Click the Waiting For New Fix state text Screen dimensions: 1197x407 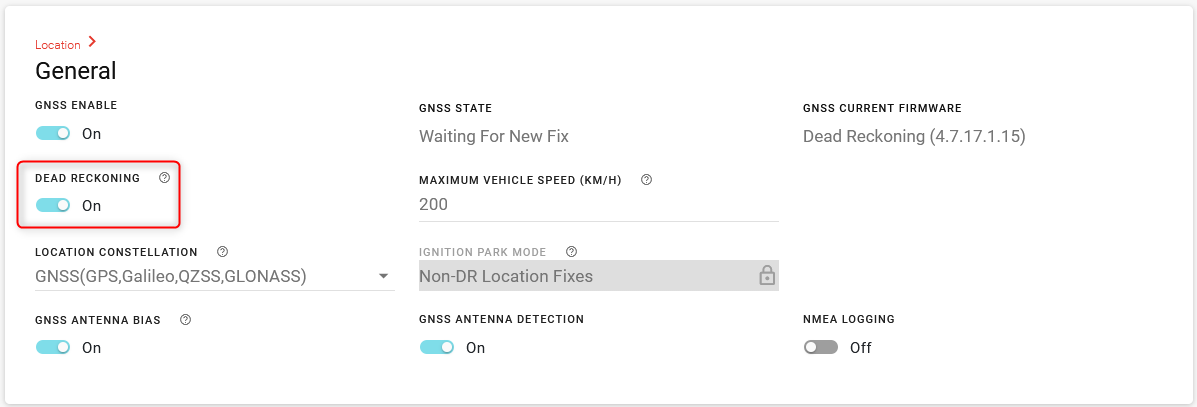(x=494, y=136)
